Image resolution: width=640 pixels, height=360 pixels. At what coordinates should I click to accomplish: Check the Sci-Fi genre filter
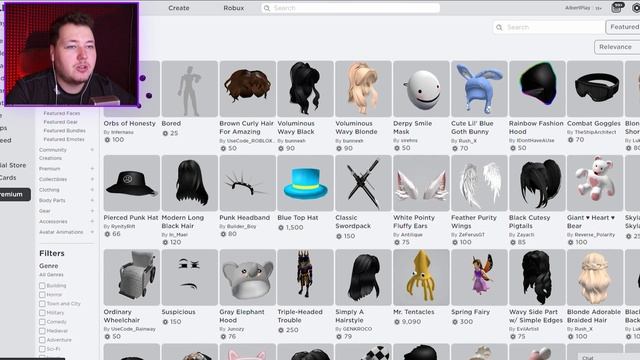click(42, 349)
